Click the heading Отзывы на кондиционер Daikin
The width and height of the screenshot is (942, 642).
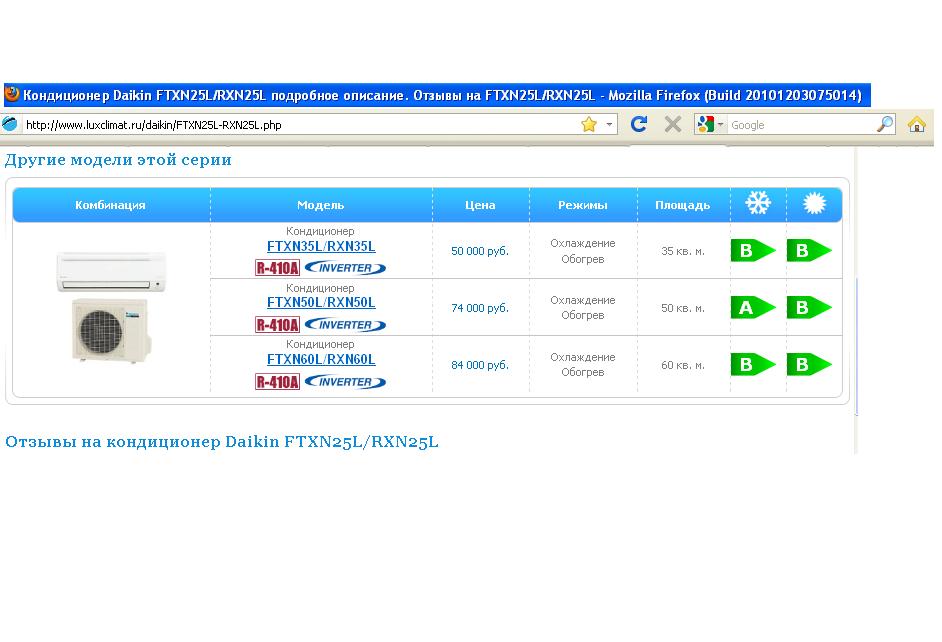(x=222, y=442)
